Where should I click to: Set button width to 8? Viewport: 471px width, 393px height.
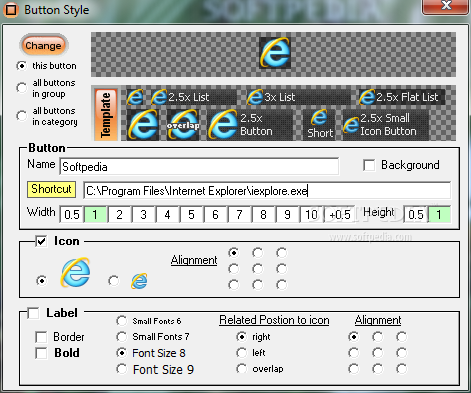tap(263, 214)
